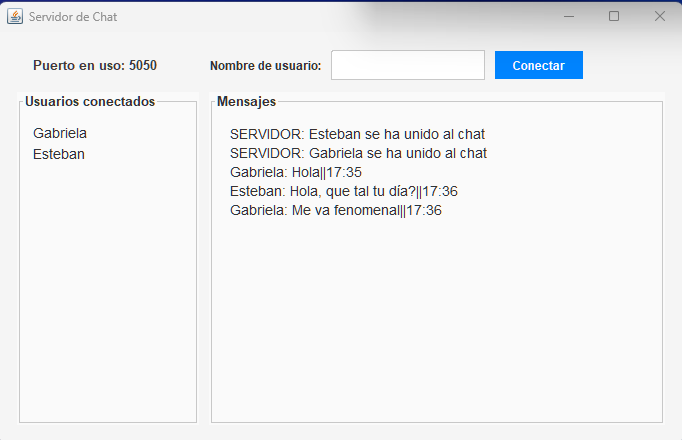Select Esteban in the connected users list
The image size is (682, 440).
pyautogui.click(x=59, y=154)
